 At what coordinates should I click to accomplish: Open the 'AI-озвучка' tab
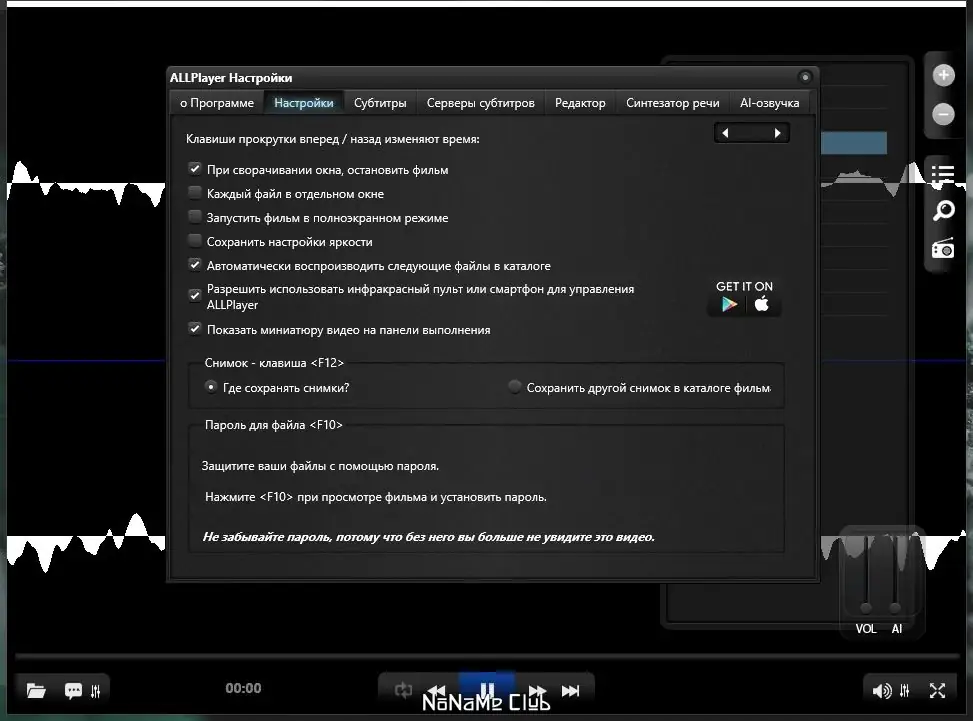(x=769, y=103)
